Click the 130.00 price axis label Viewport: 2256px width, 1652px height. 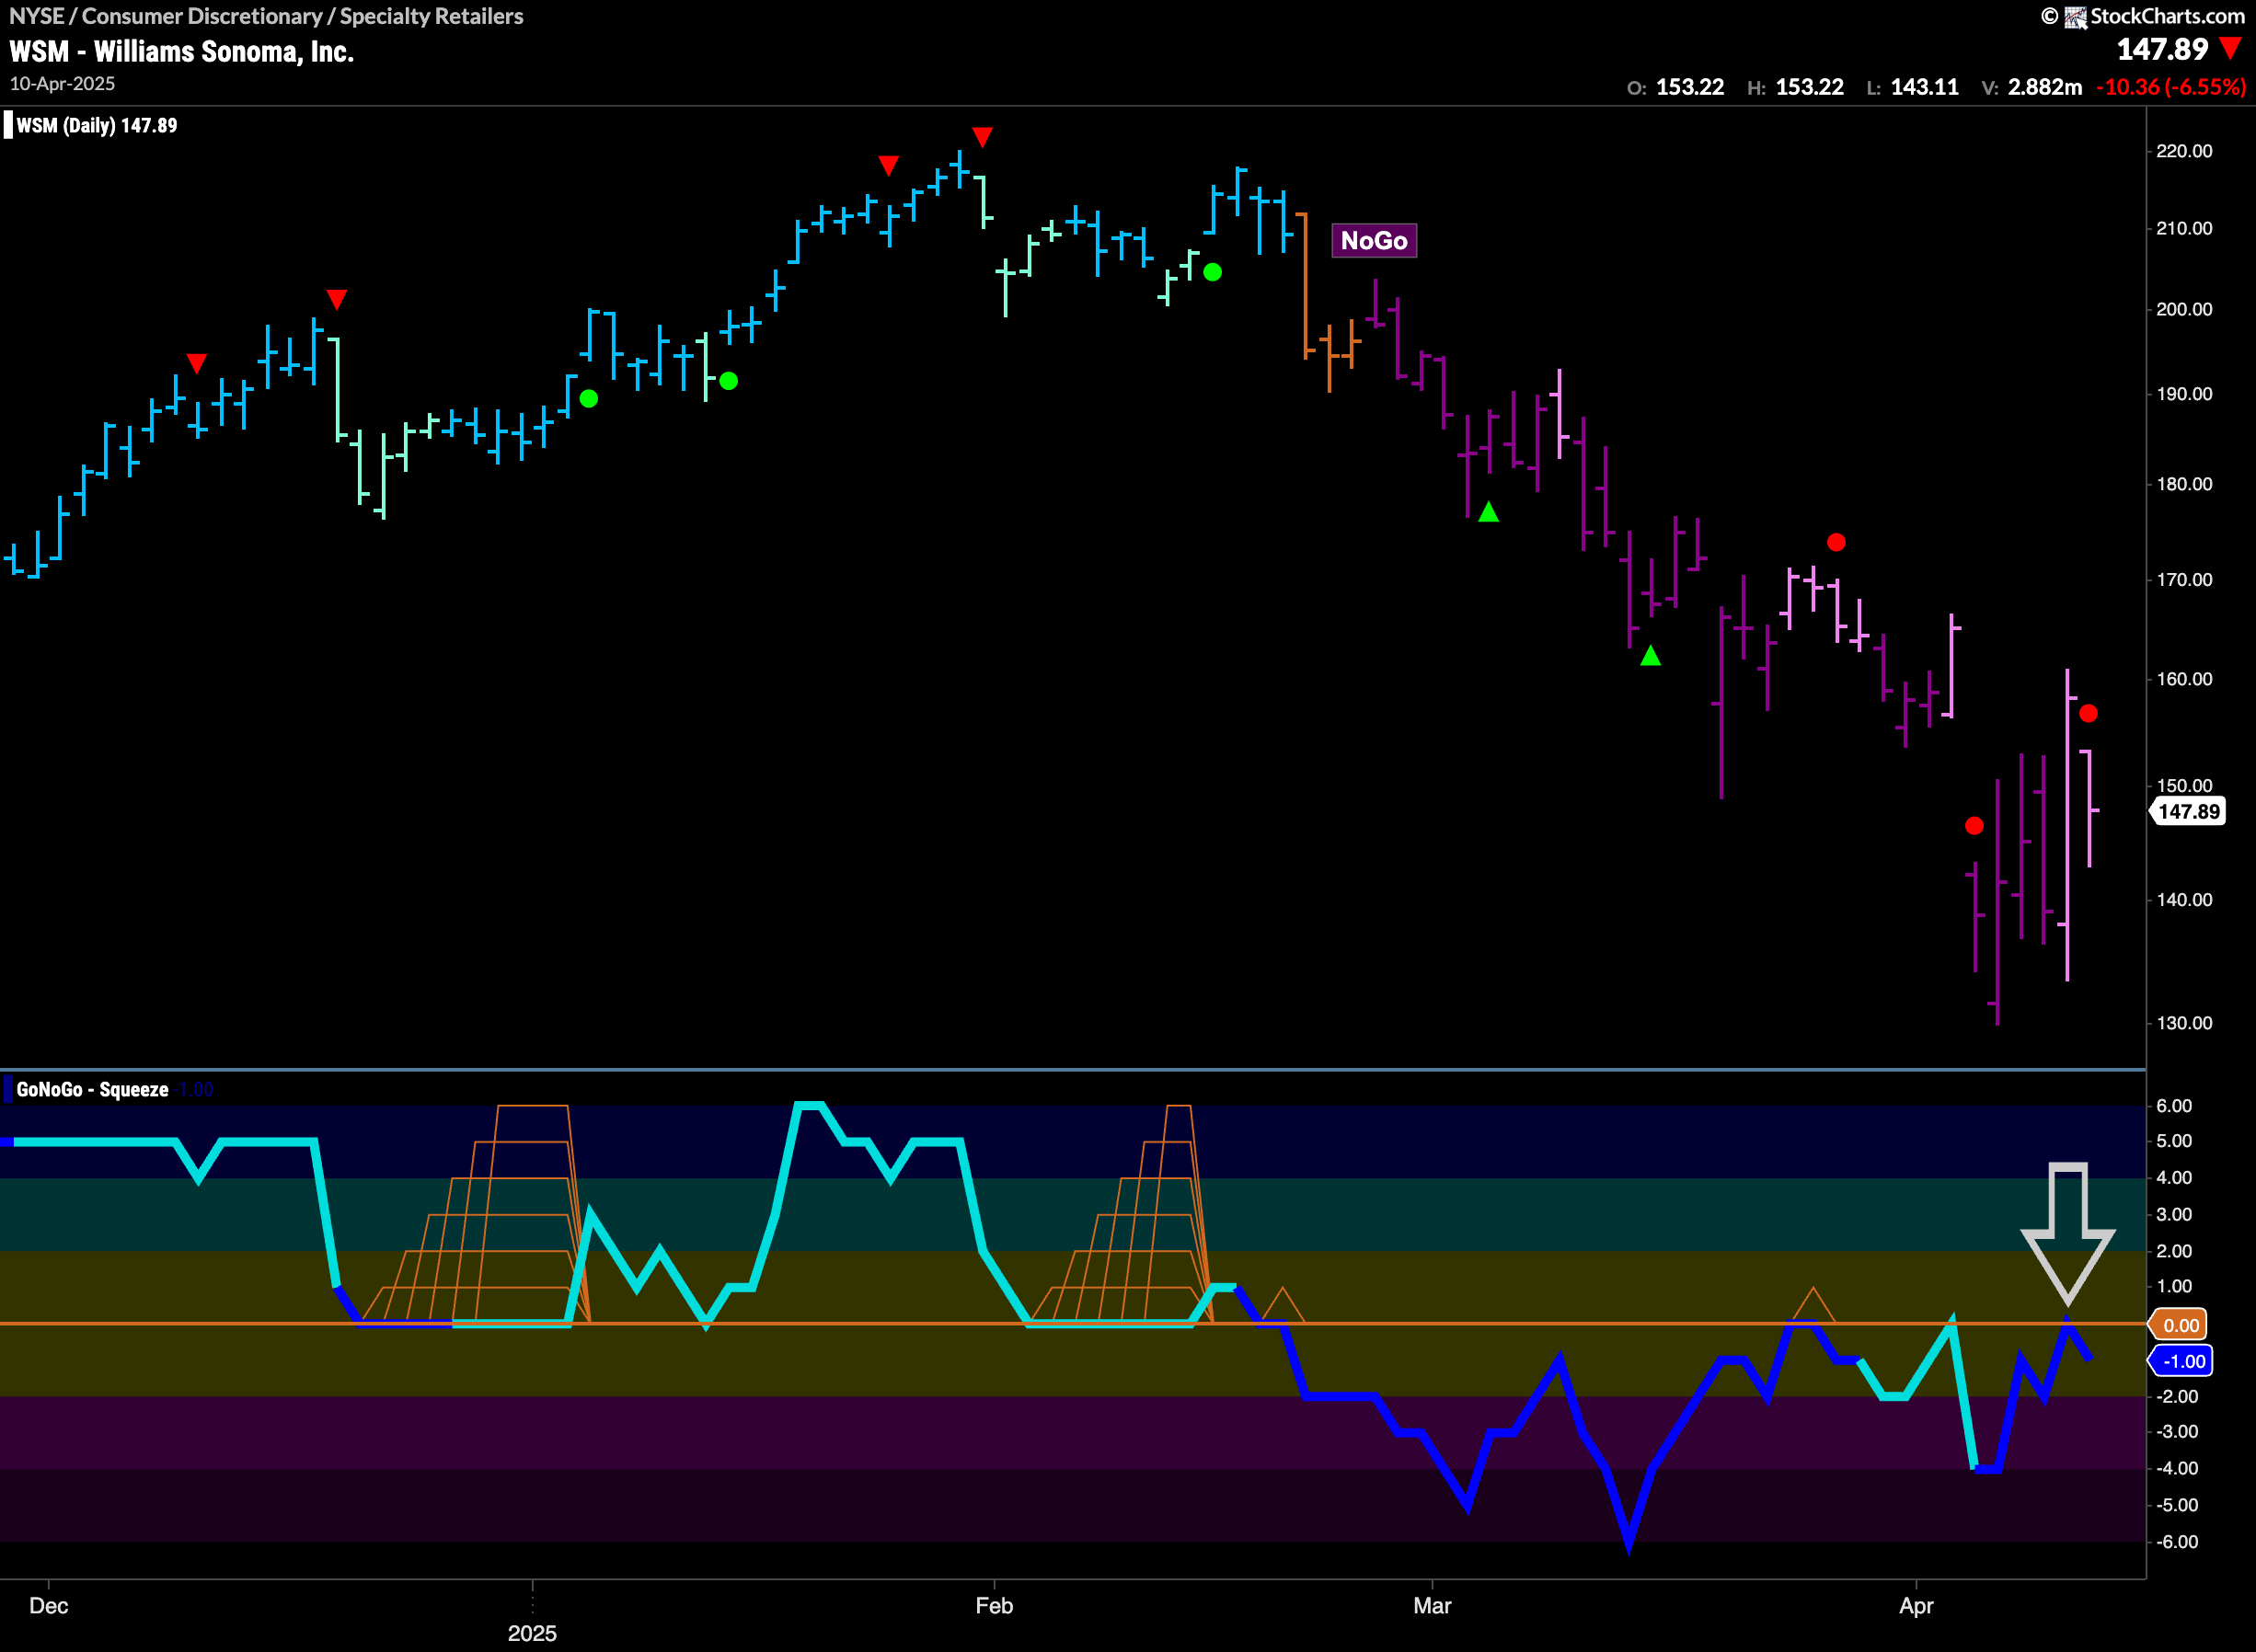click(2184, 1023)
